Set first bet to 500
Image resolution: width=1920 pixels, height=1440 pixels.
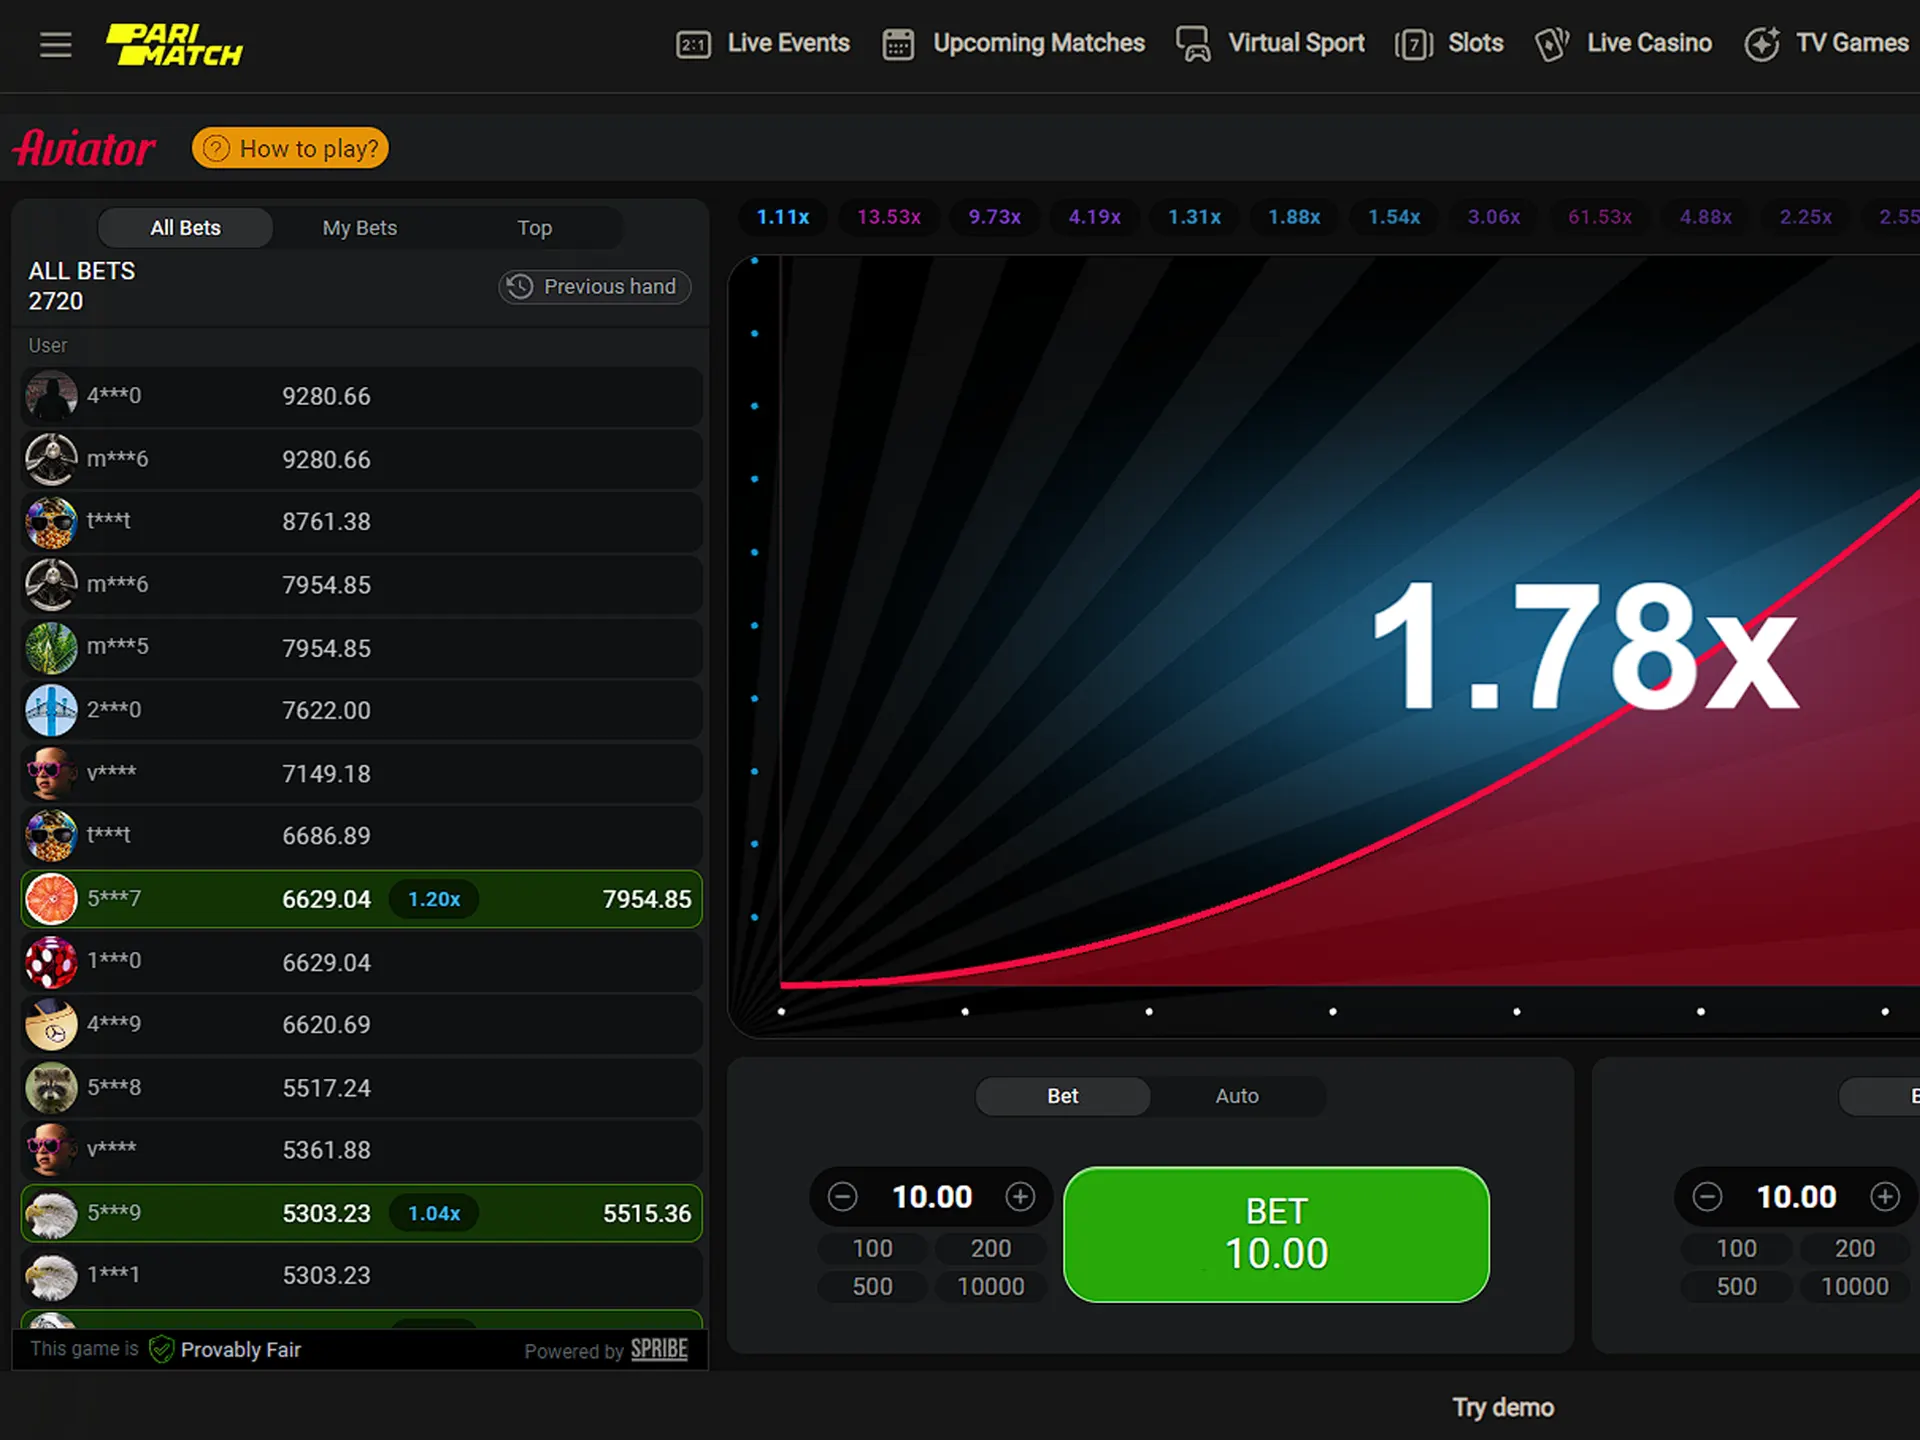click(x=872, y=1286)
